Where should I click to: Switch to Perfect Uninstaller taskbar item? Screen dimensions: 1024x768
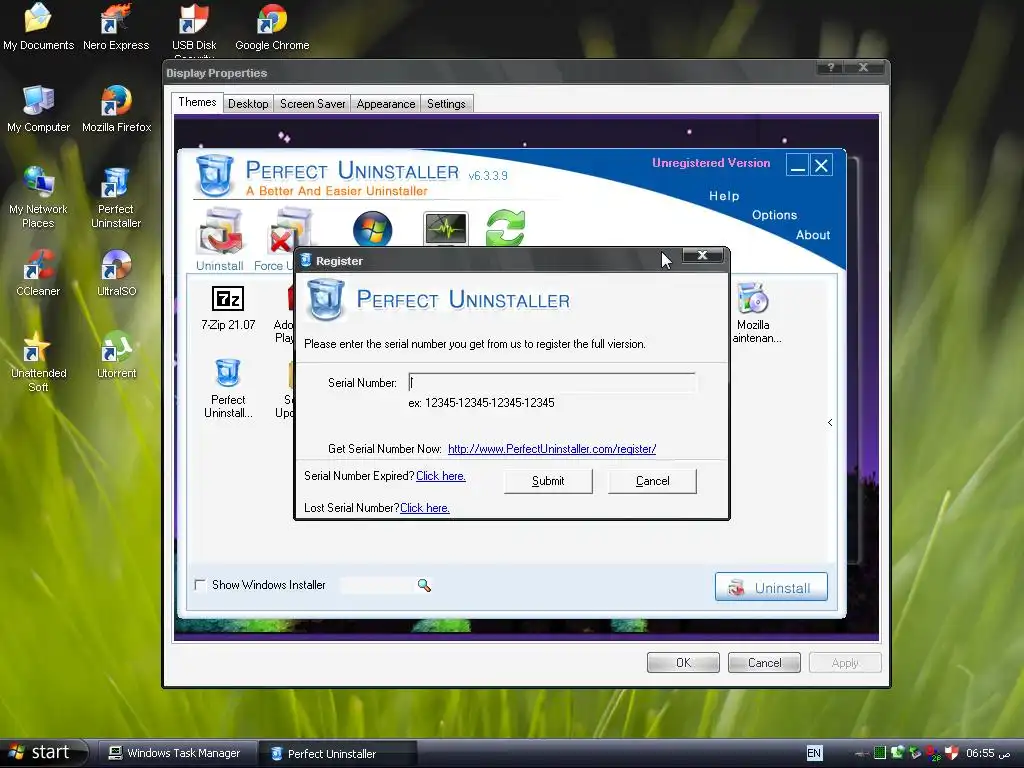coord(337,754)
